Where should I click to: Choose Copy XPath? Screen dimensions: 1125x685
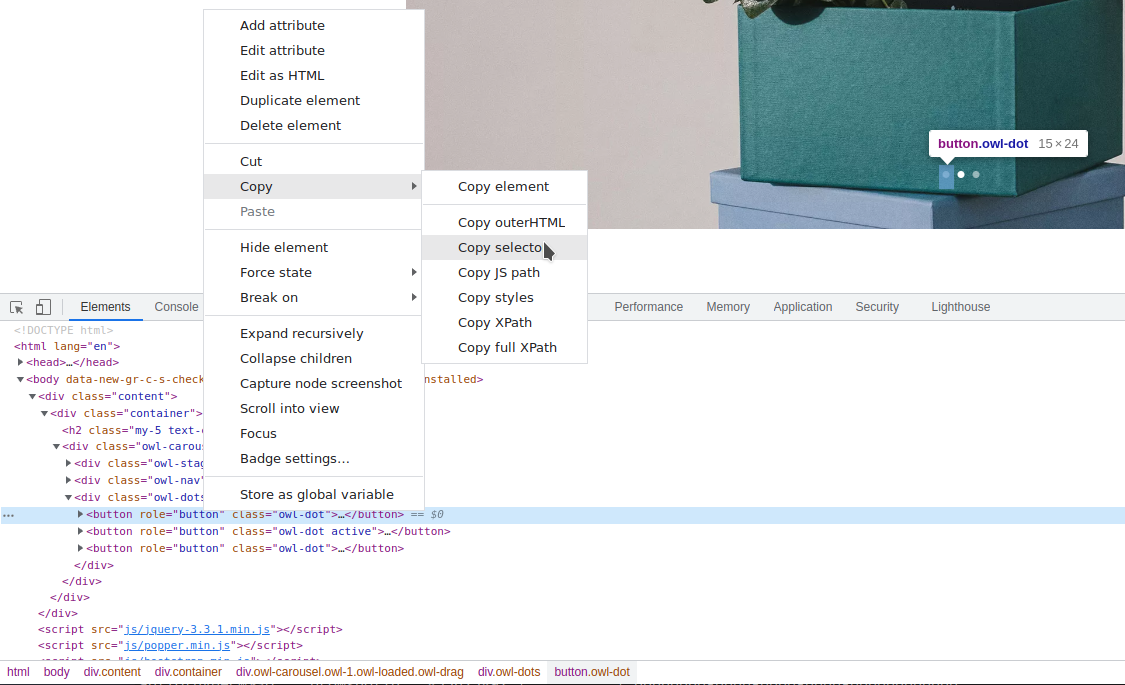click(x=504, y=323)
